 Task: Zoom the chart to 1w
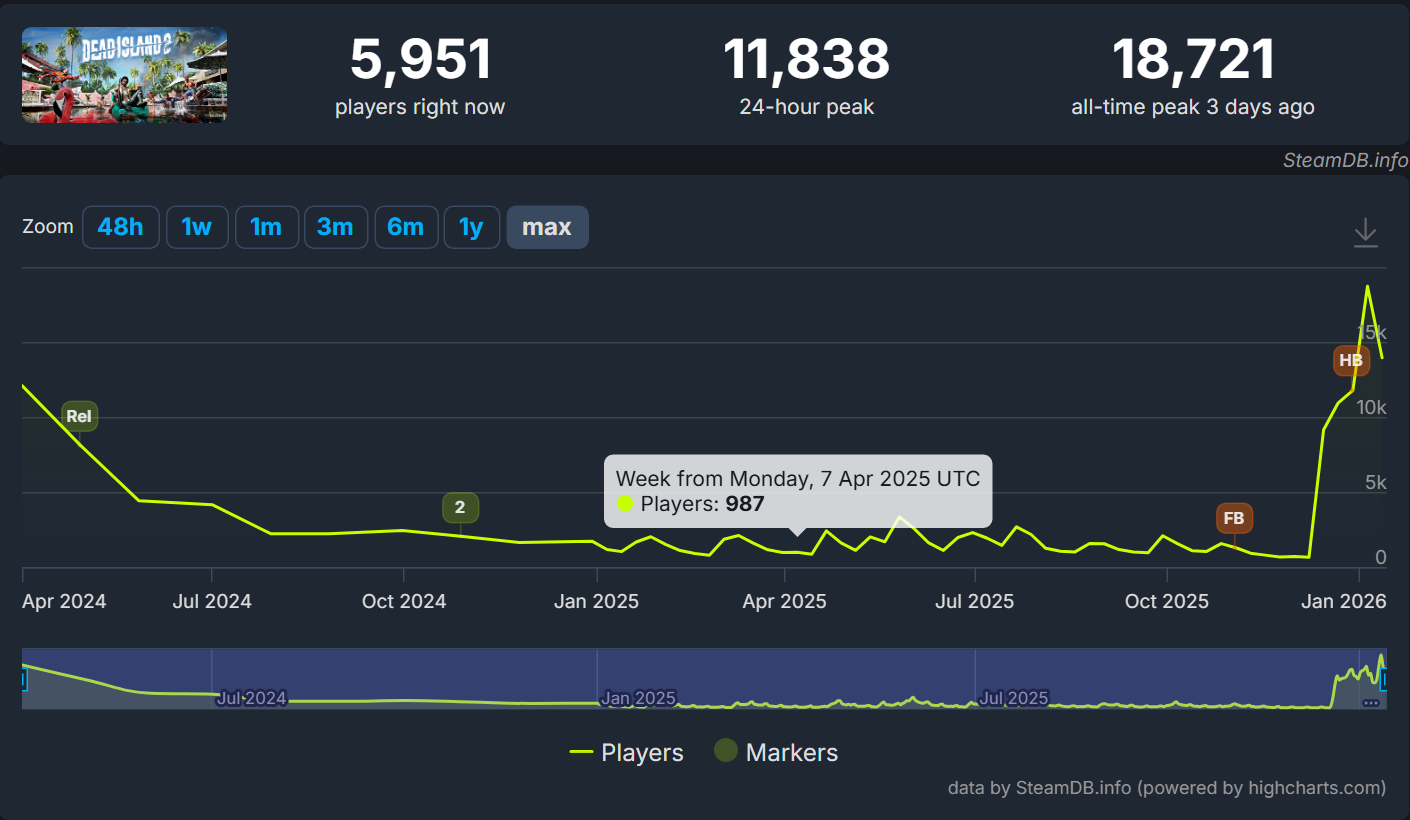[x=197, y=227]
